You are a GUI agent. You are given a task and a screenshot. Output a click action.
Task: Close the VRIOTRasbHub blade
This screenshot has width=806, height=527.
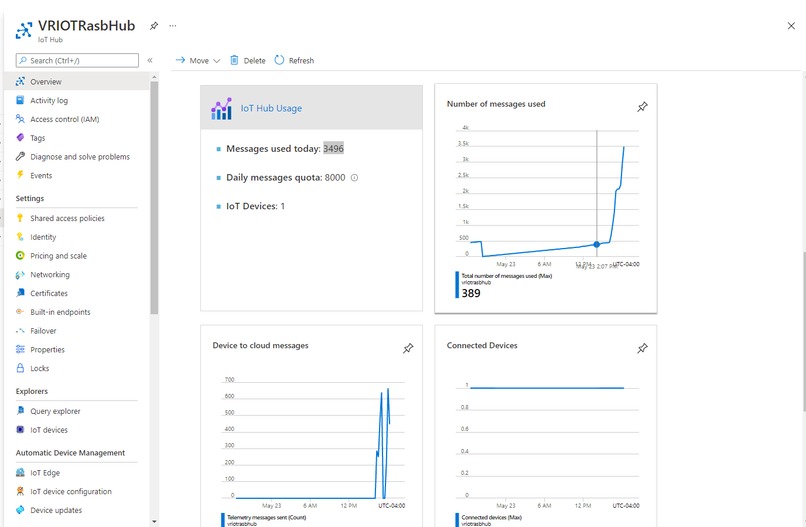[791, 26]
